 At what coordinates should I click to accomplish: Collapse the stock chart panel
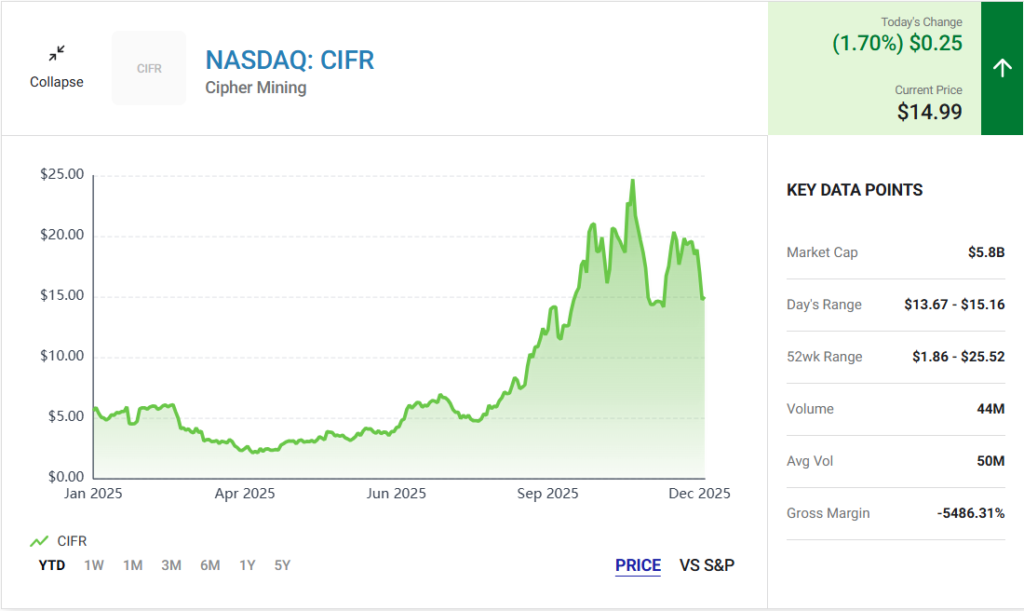57,82
